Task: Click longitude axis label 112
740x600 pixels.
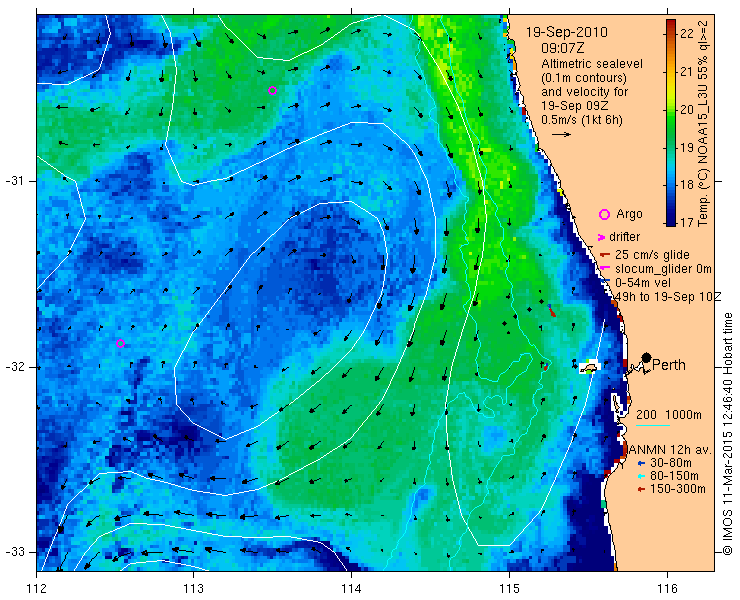Action: tap(37, 589)
